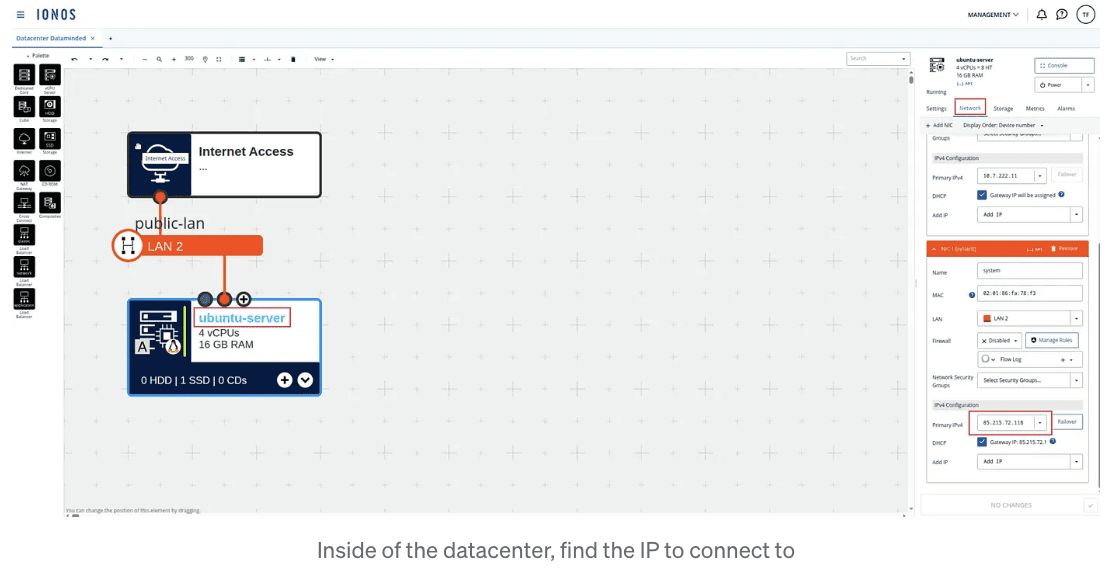Select the ubuntu-server title on canvas
1112x580 pixels.
tap(242, 318)
